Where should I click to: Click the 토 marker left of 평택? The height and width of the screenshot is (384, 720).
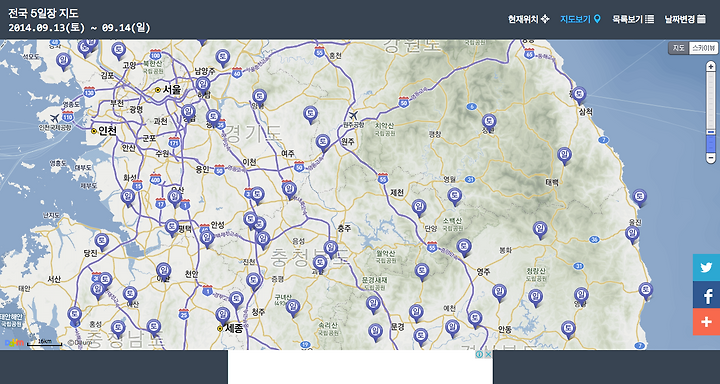[x=172, y=228]
